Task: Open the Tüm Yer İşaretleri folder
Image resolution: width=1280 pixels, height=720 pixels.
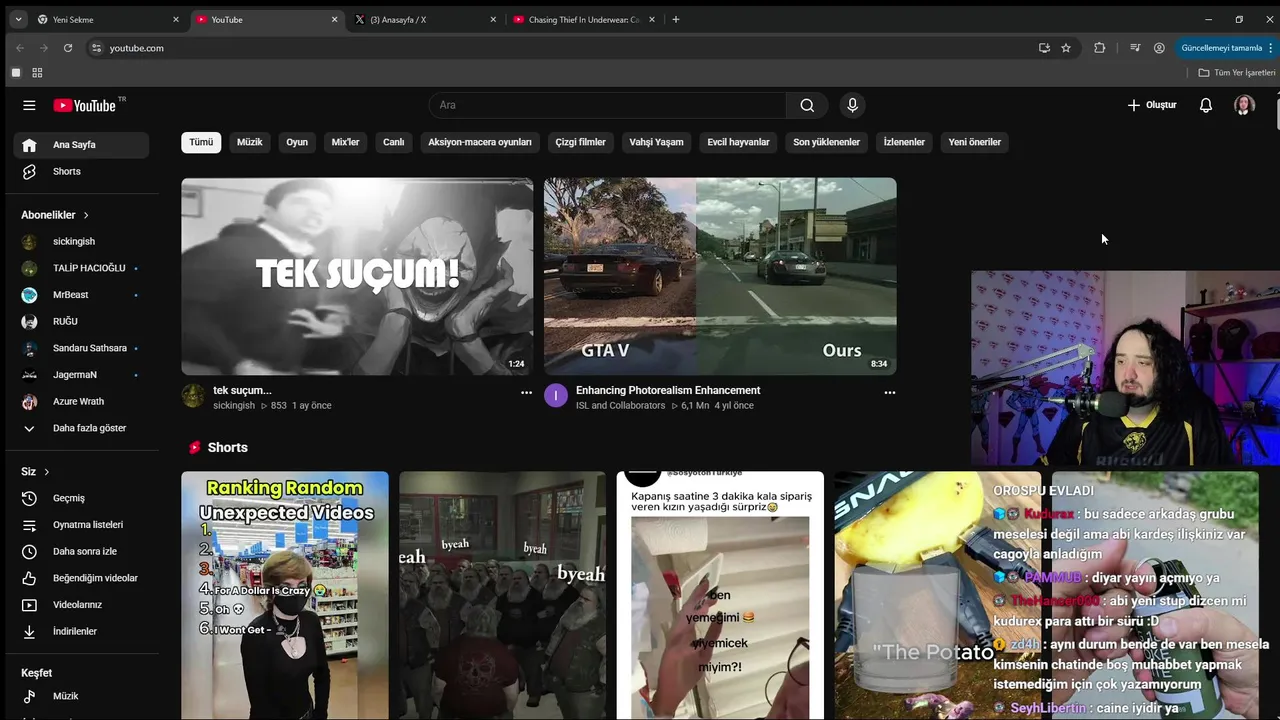Action: [x=1237, y=73]
